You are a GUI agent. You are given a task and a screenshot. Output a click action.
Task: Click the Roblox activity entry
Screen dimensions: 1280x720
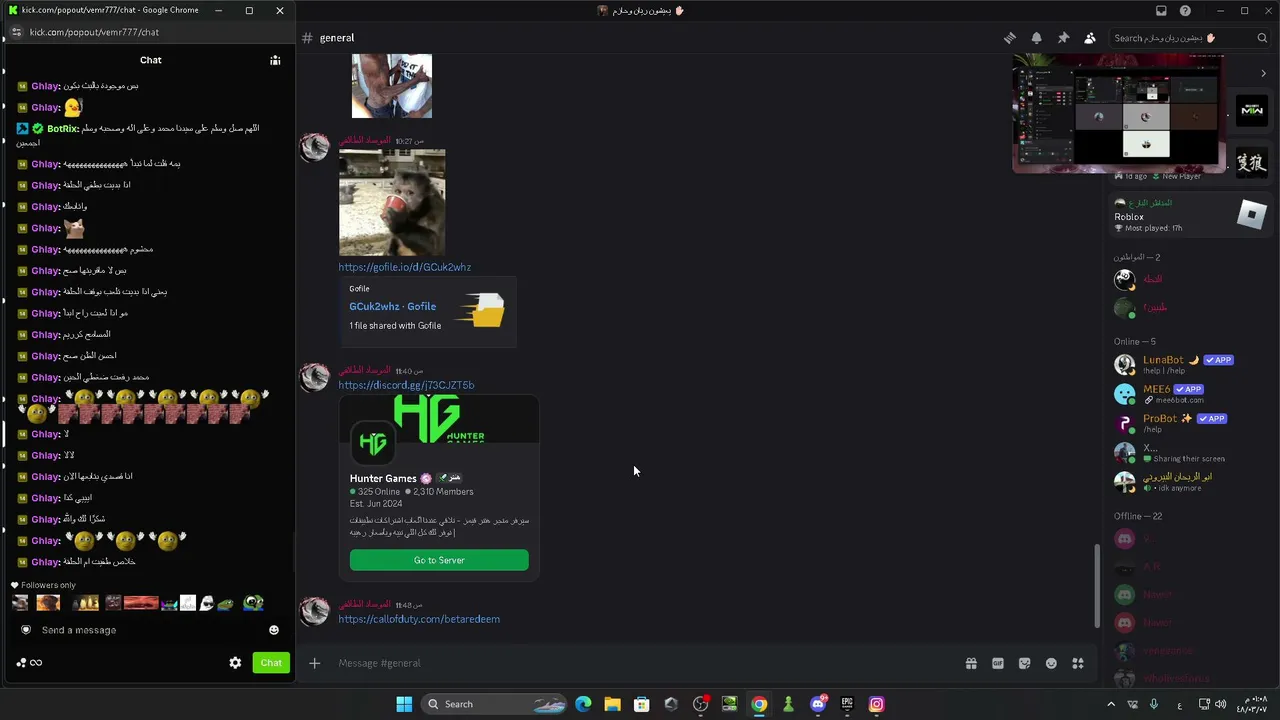pos(1190,215)
